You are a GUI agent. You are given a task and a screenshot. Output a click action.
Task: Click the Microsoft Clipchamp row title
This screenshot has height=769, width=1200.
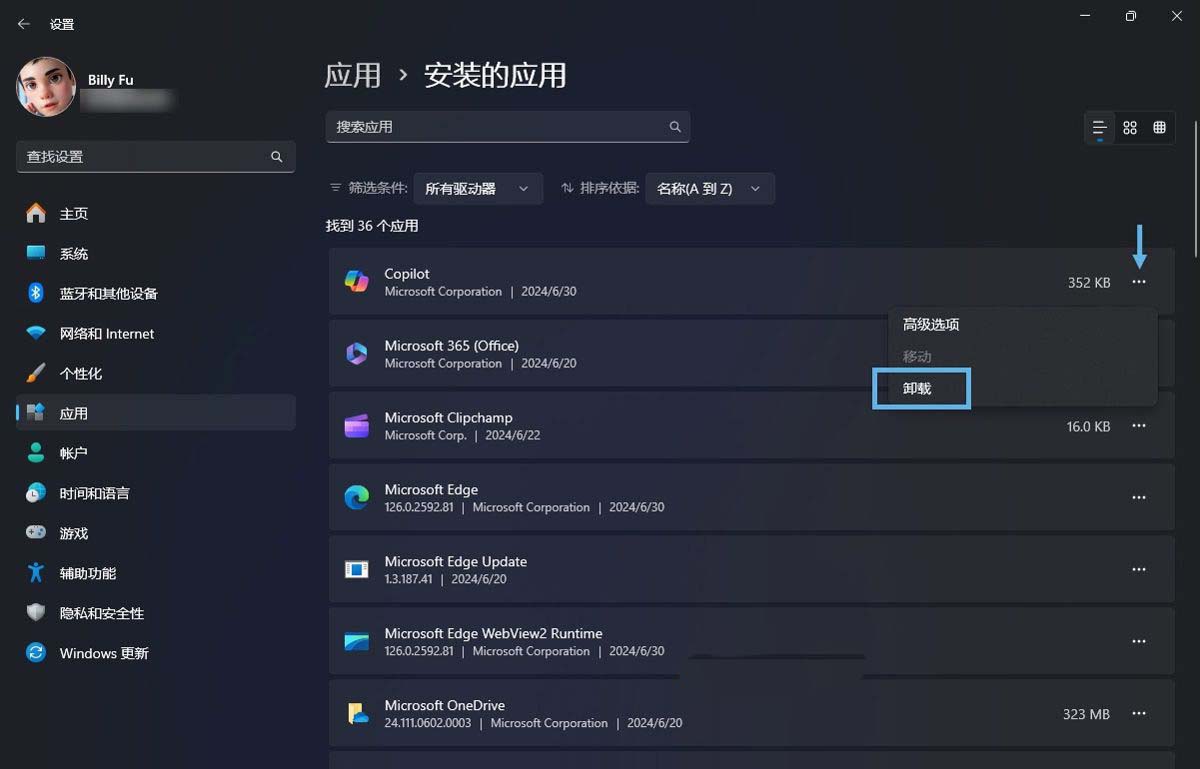coord(448,418)
